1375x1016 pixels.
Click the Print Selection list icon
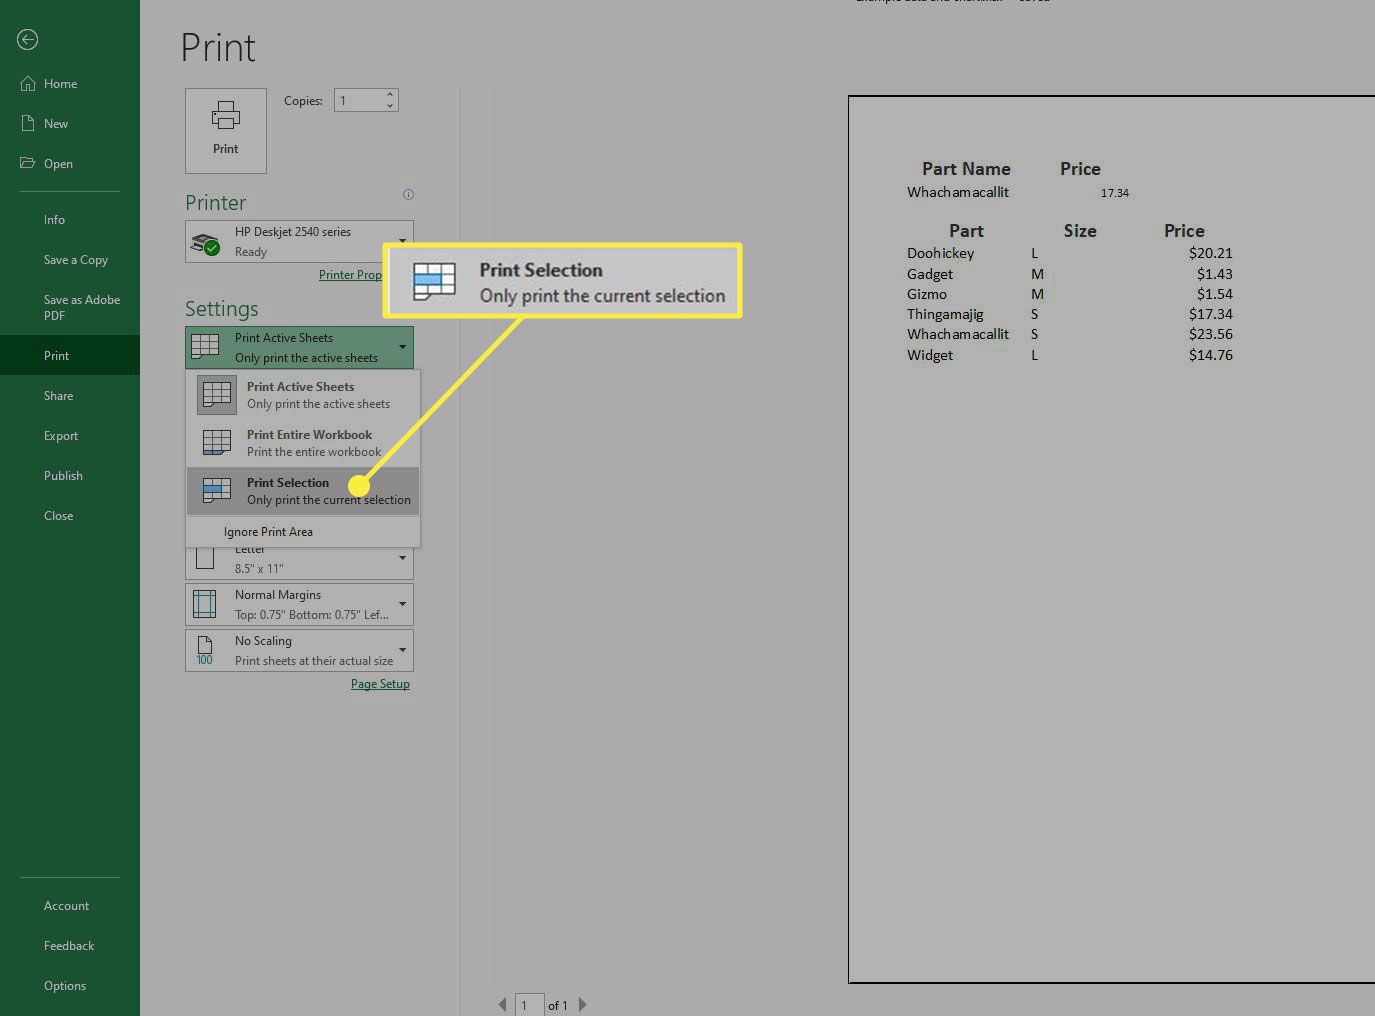tap(217, 490)
